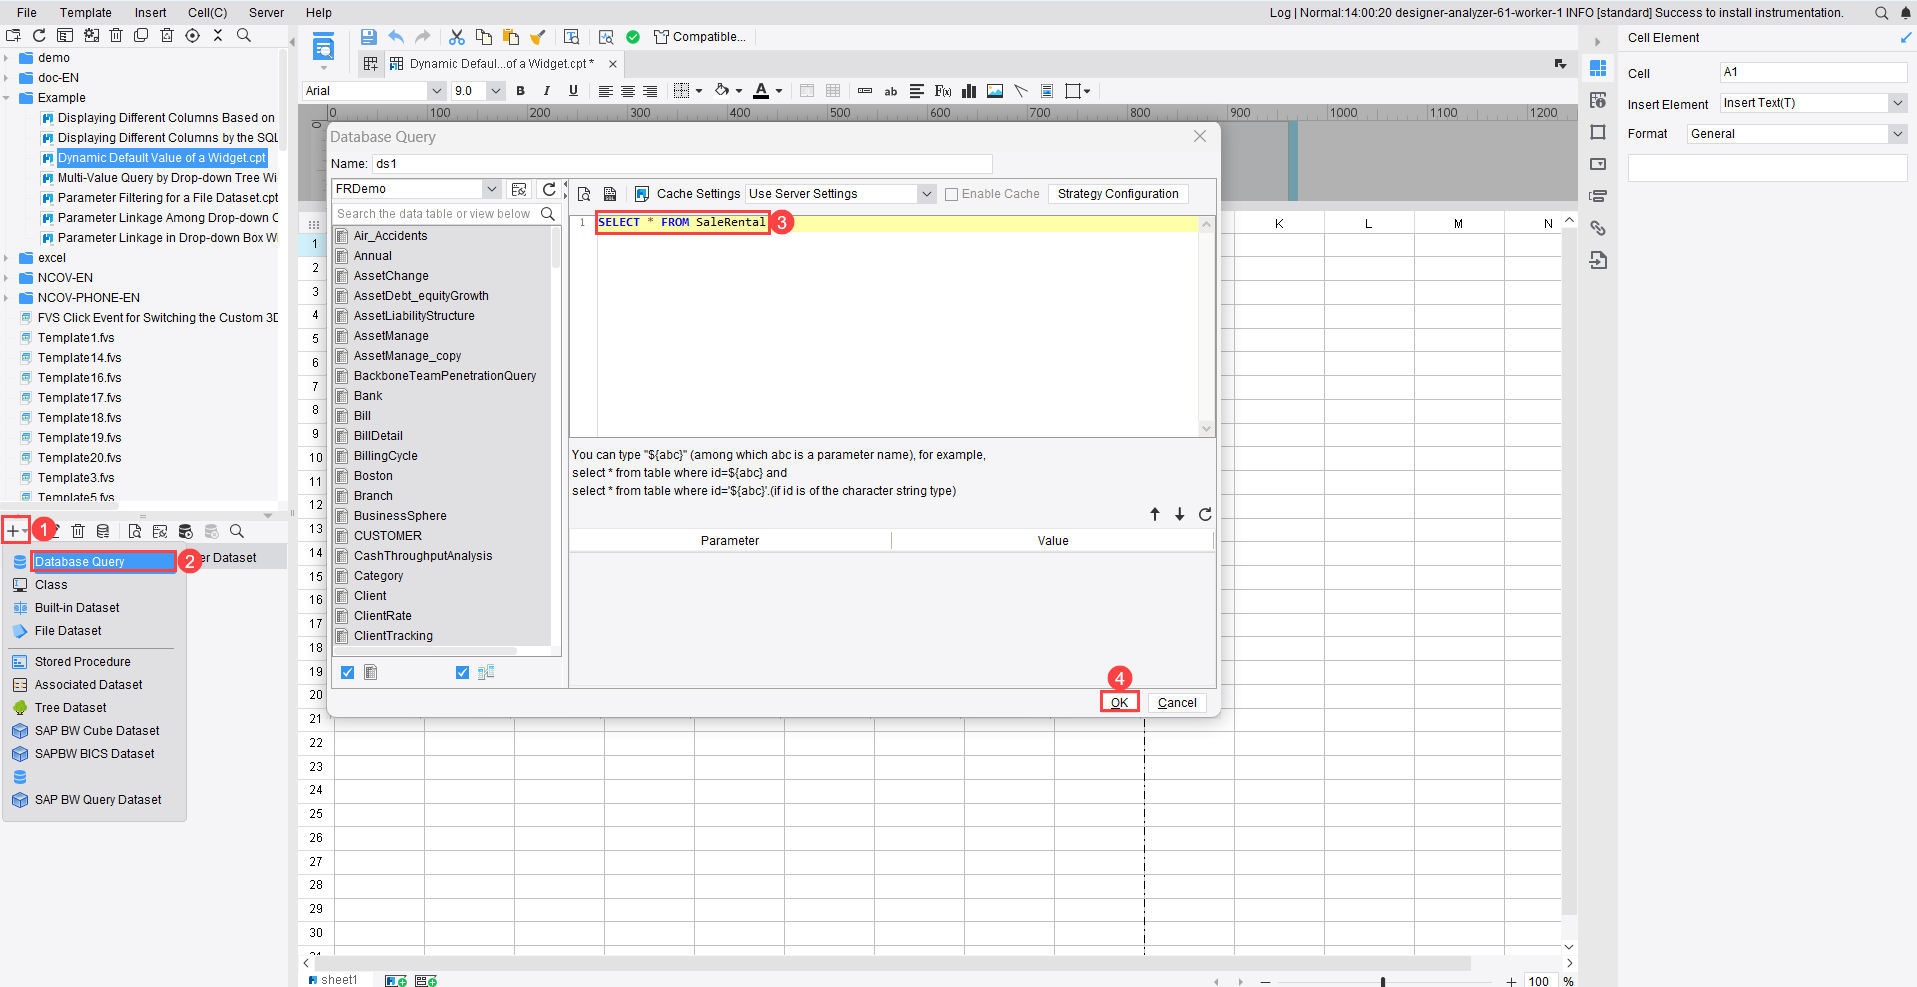This screenshot has width=1917, height=987.
Task: Click the Insert Image icon
Action: pos(995,91)
